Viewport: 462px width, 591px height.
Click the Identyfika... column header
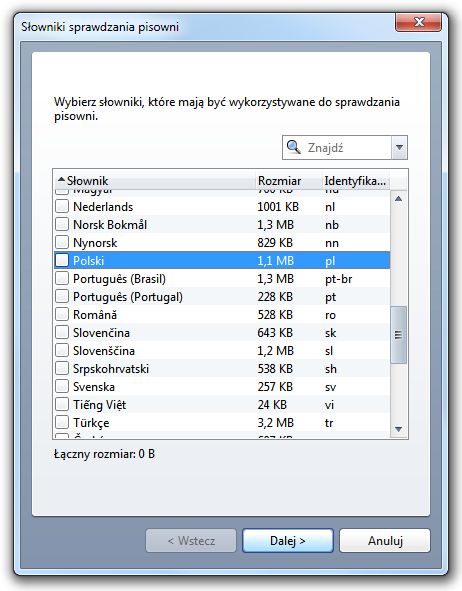click(x=356, y=181)
